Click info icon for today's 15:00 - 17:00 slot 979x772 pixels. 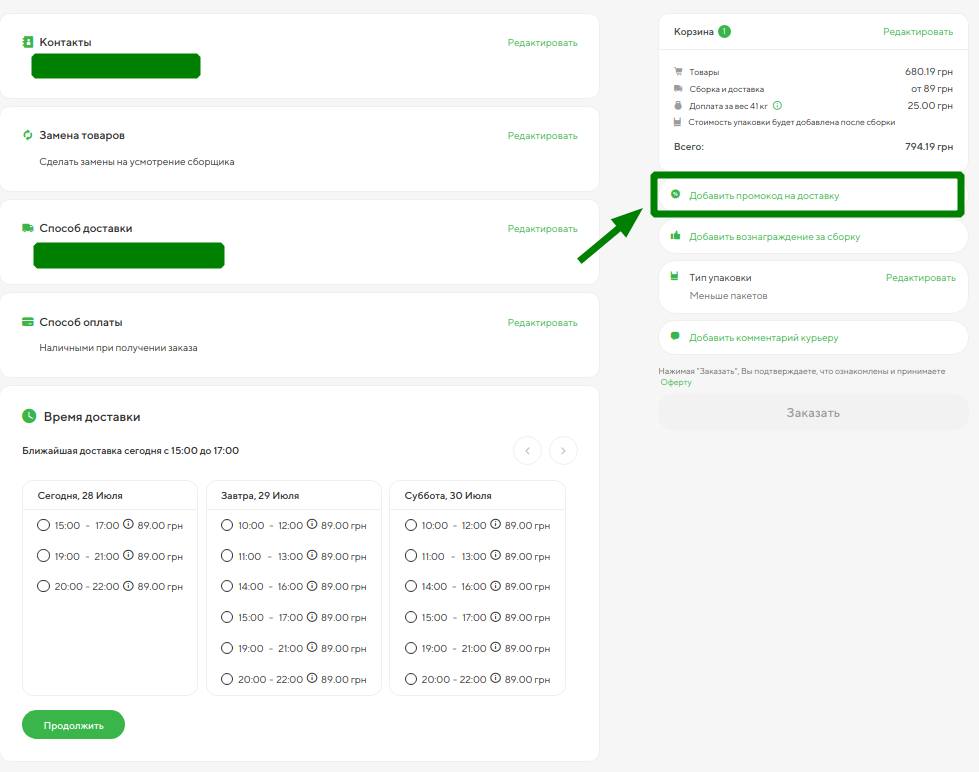pos(128,525)
